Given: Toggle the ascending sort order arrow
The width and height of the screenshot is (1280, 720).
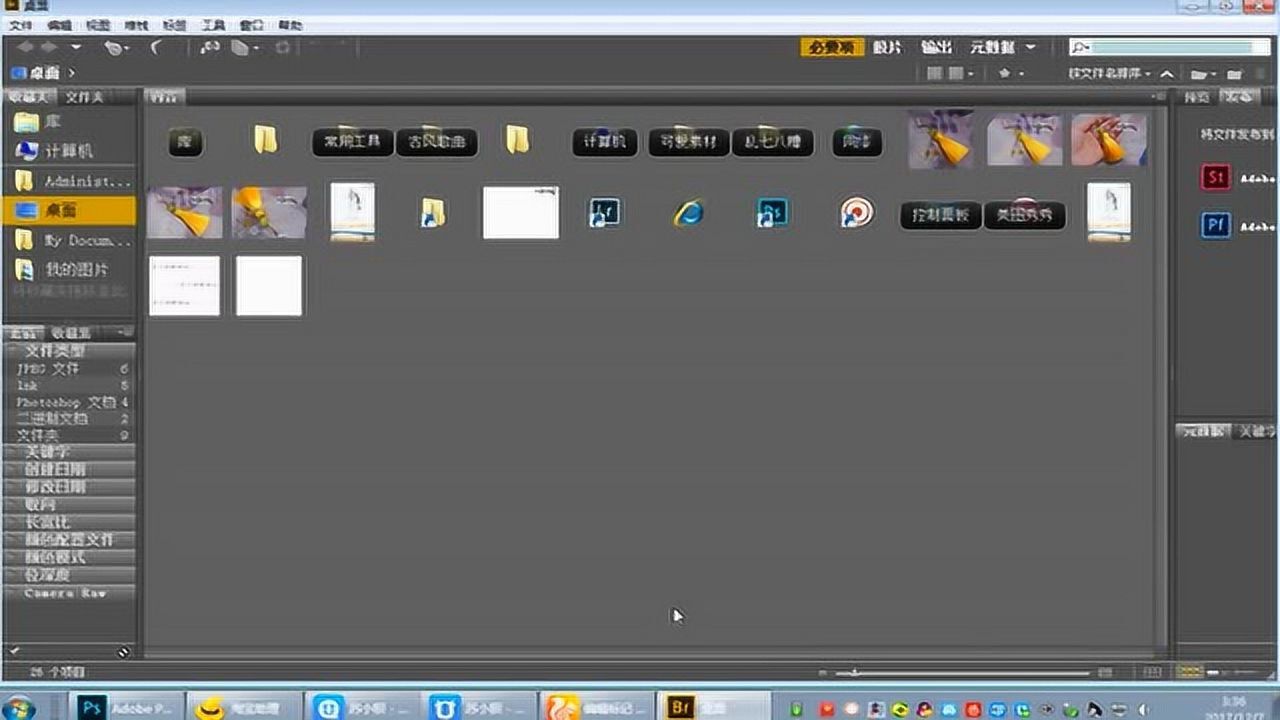Looking at the screenshot, I should pos(1168,74).
